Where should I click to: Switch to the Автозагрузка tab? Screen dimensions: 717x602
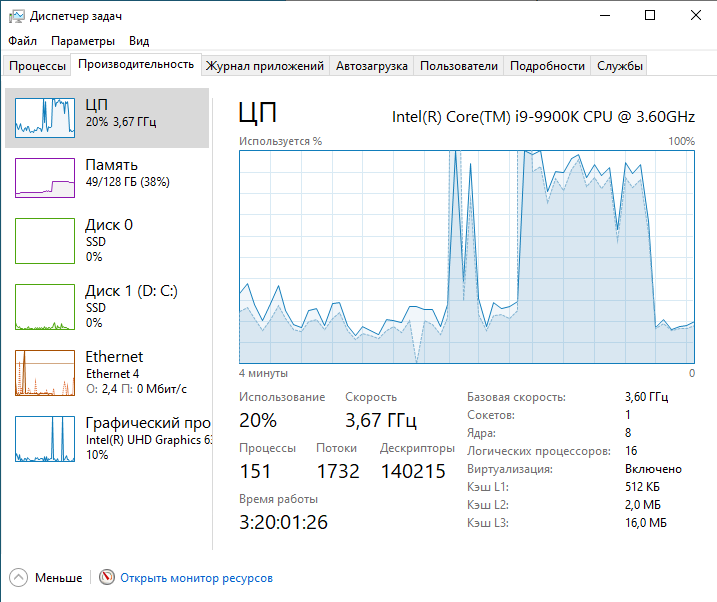point(372,66)
